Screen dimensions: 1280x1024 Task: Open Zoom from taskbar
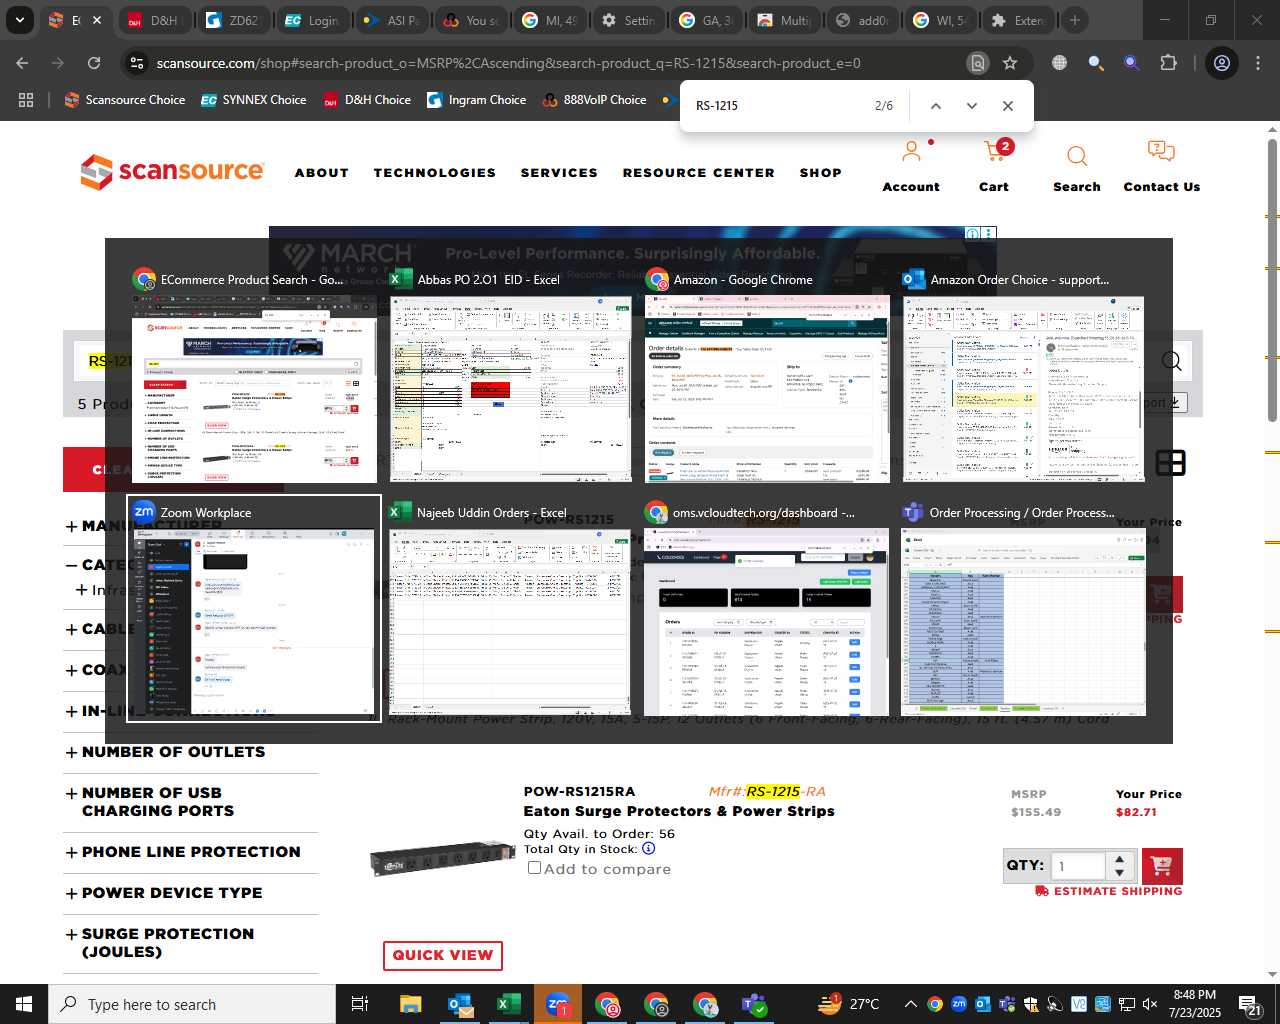click(558, 1004)
